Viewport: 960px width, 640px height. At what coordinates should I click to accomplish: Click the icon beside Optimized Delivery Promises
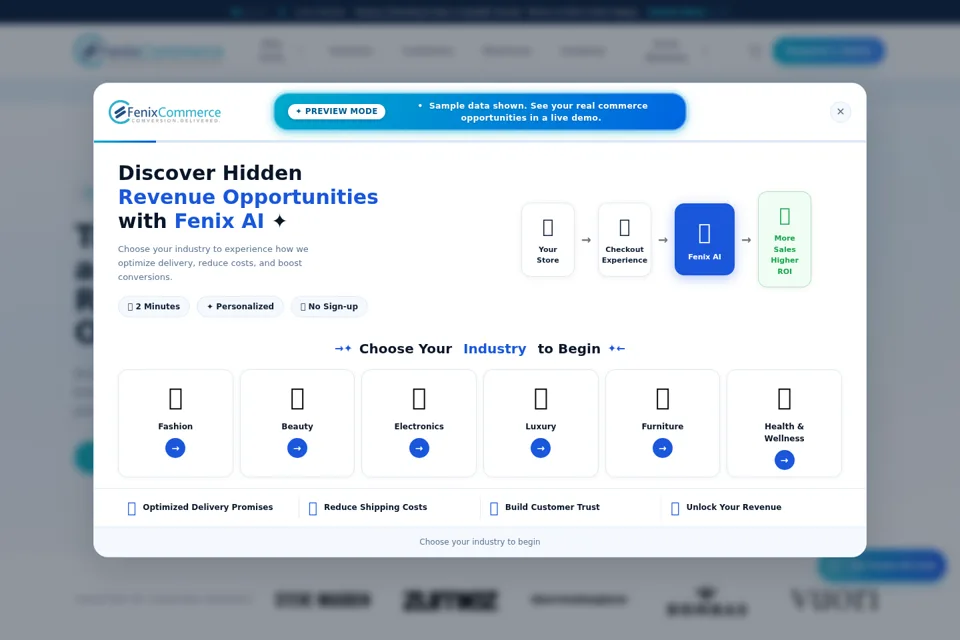(132, 508)
